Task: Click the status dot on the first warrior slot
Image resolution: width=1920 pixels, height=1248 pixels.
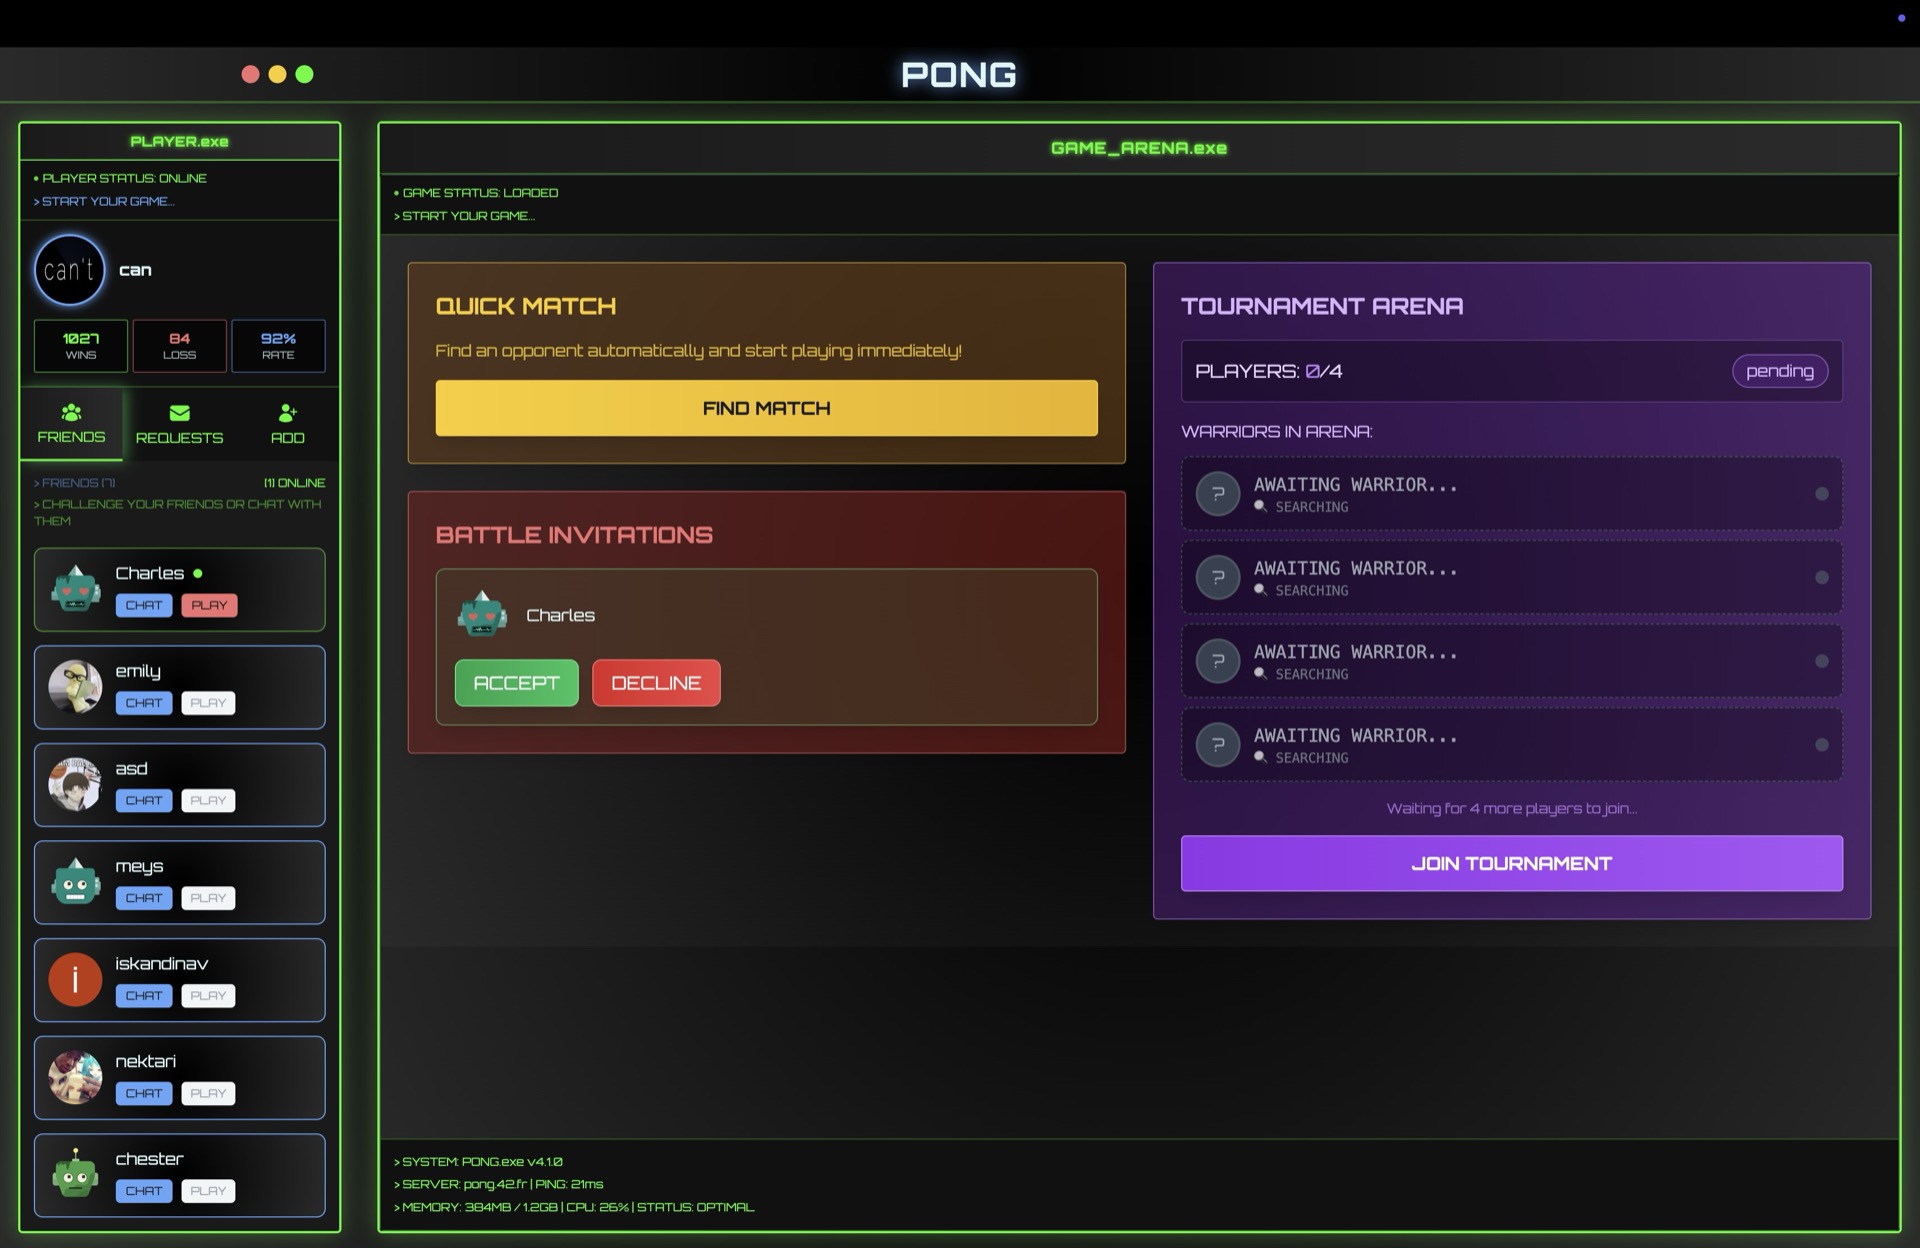Action: click(1820, 493)
